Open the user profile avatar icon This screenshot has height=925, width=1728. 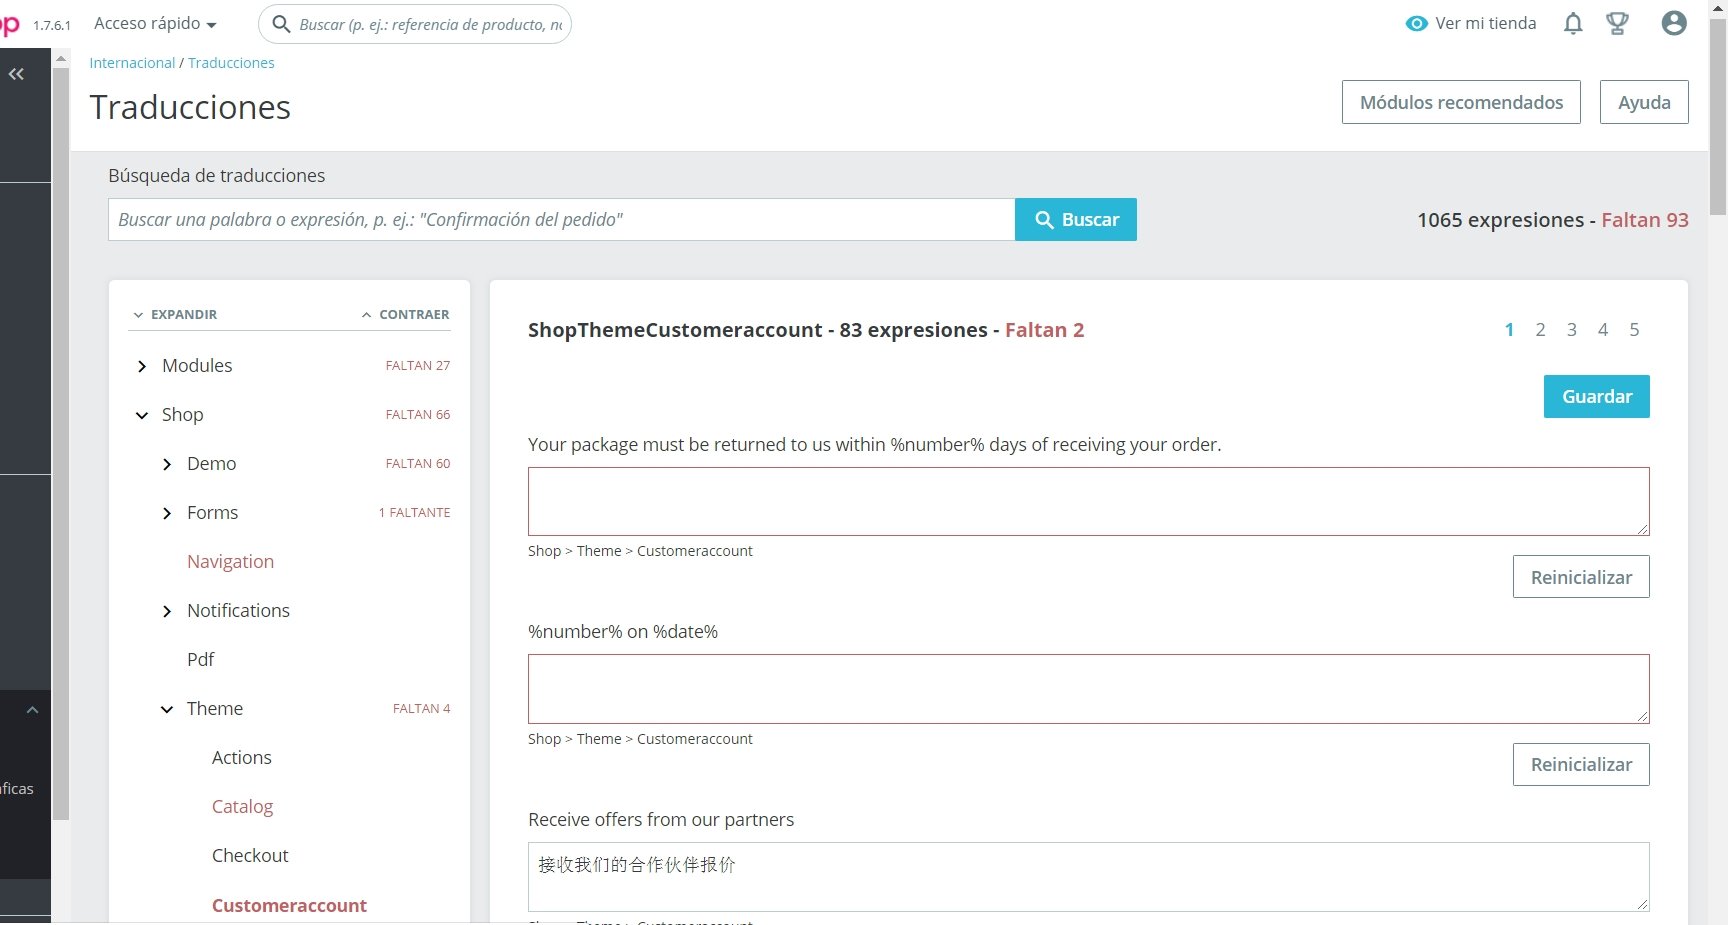[1674, 23]
